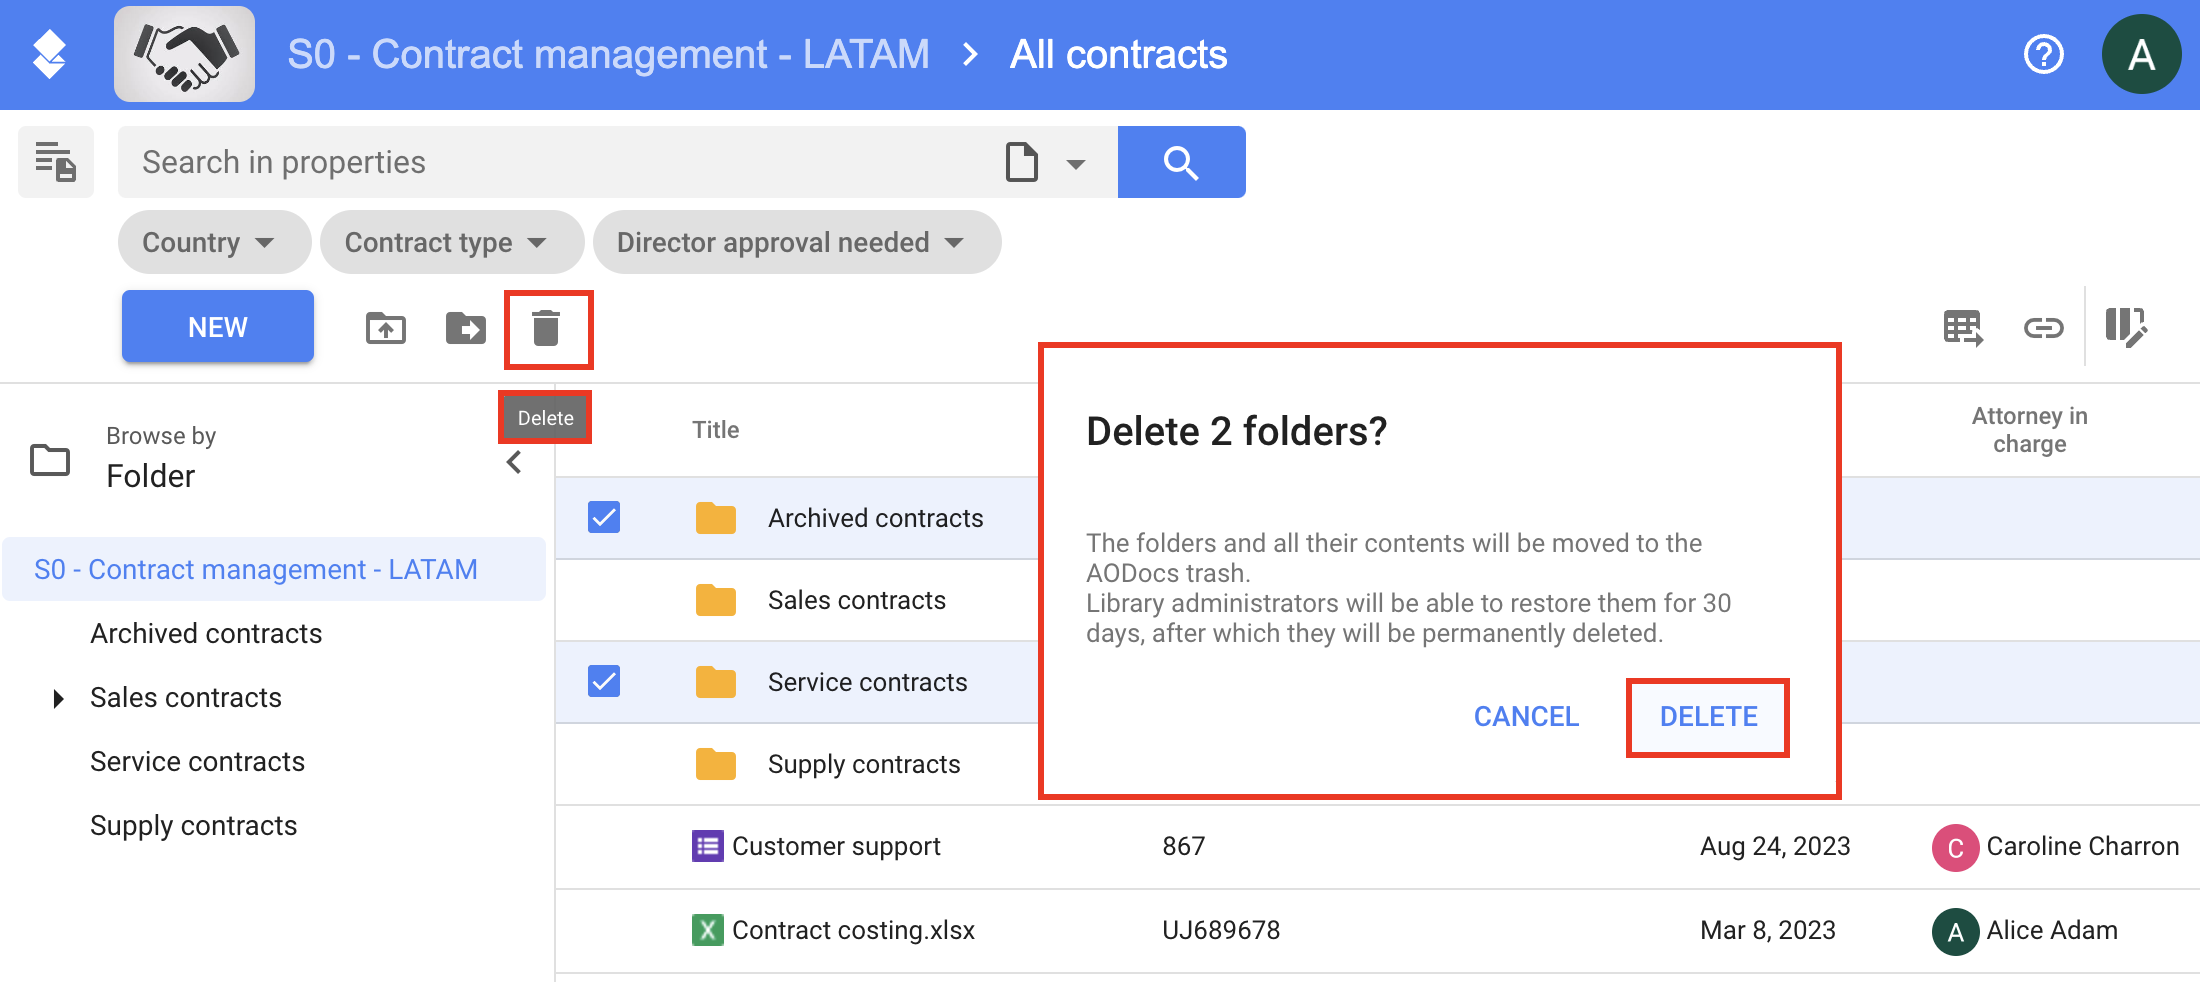Open the edit columns icon
Screen dimensions: 2200x982
[2125, 328]
